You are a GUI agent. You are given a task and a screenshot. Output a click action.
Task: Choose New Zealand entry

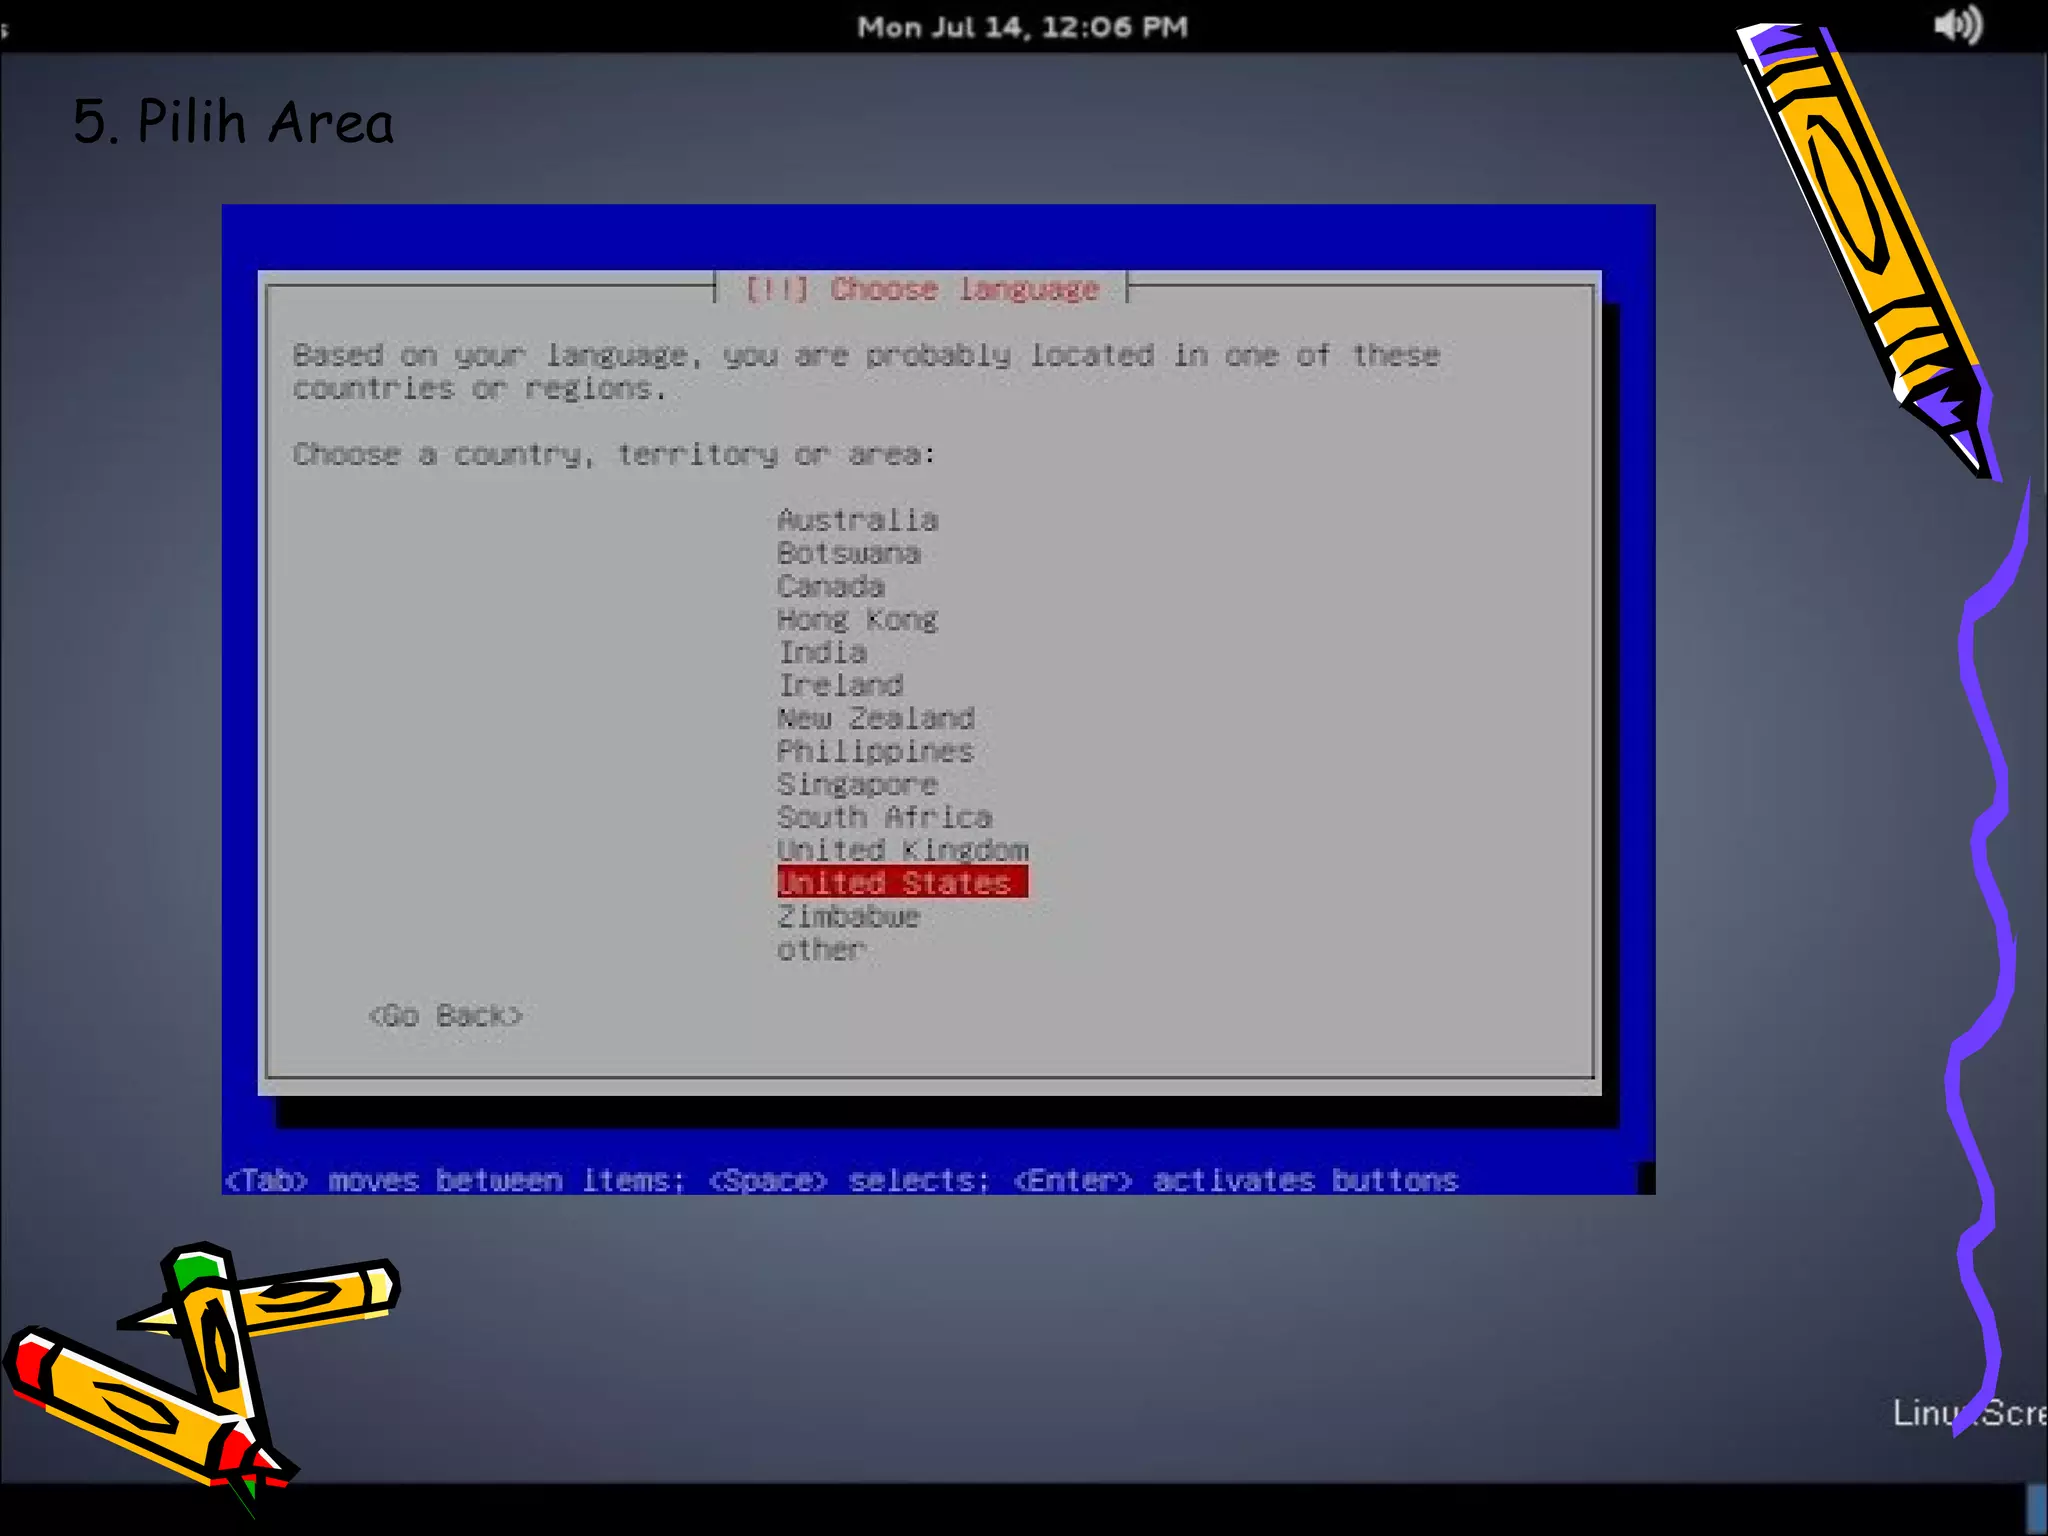pyautogui.click(x=875, y=718)
